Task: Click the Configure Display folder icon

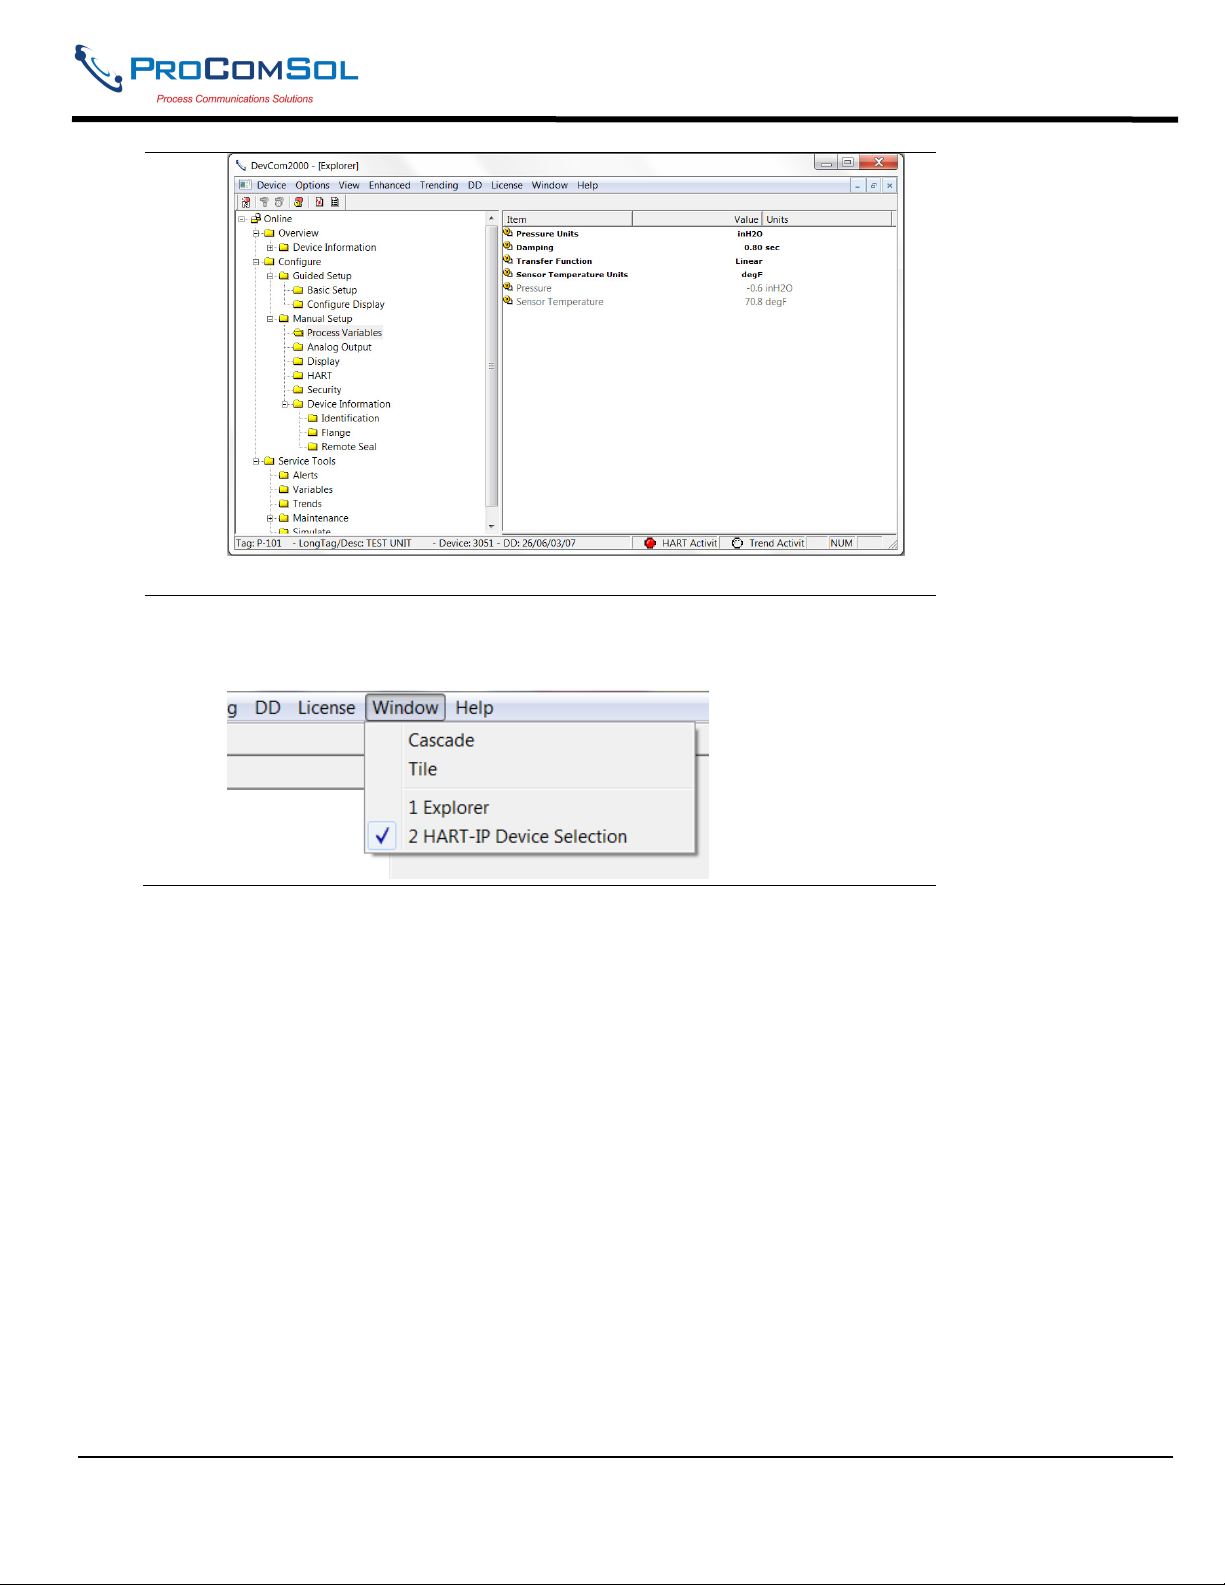Action: 298,304
